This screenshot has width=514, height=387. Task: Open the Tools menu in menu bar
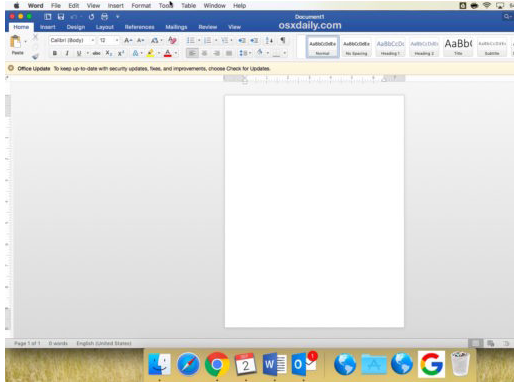pyautogui.click(x=166, y=6)
